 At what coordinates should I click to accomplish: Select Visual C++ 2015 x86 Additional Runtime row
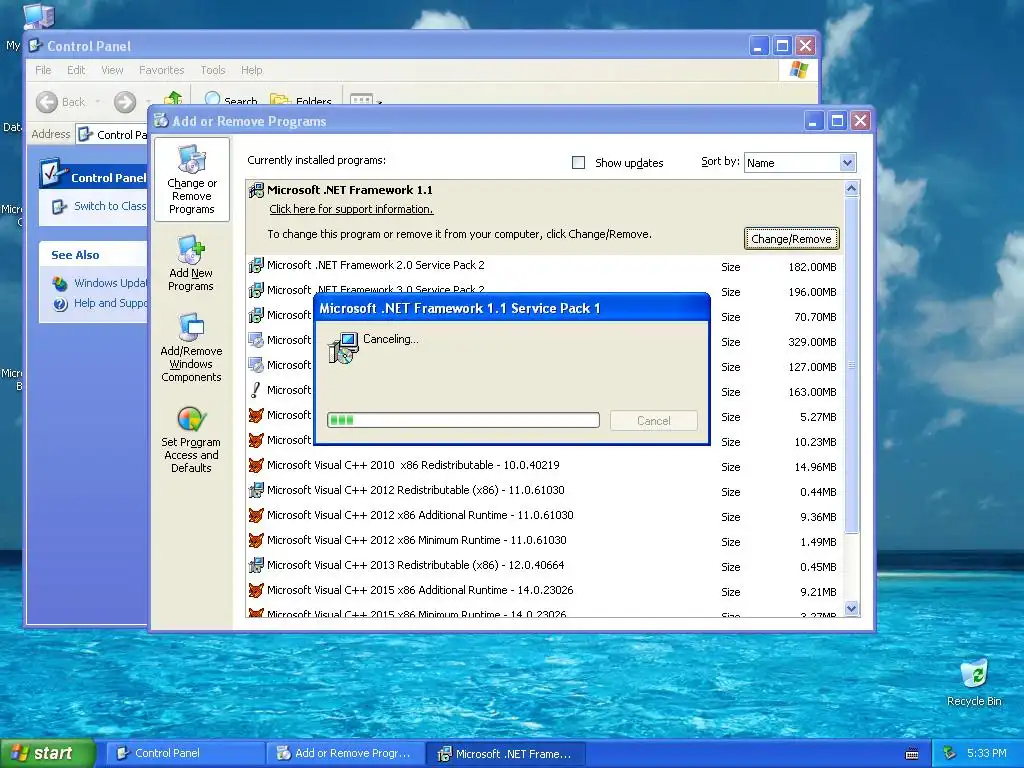click(543, 590)
